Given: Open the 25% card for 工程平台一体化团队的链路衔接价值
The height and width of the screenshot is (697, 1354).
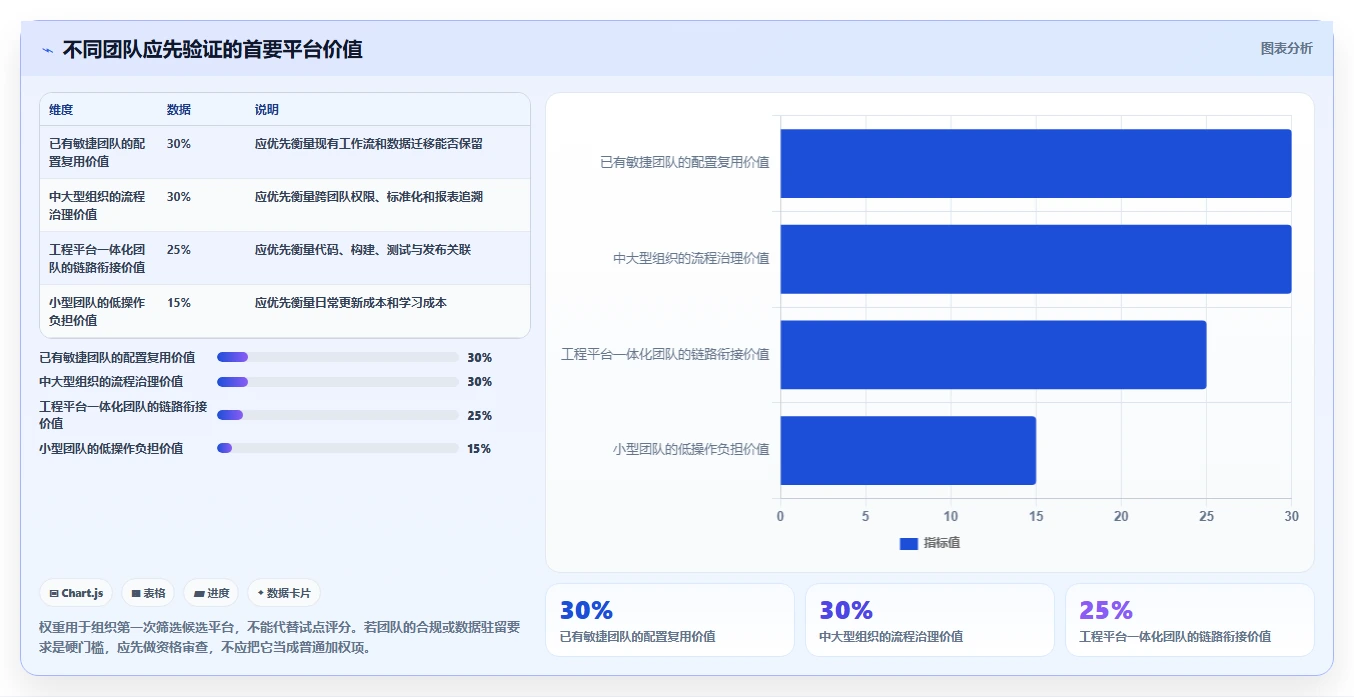Looking at the screenshot, I should pyautogui.click(x=1190, y=620).
